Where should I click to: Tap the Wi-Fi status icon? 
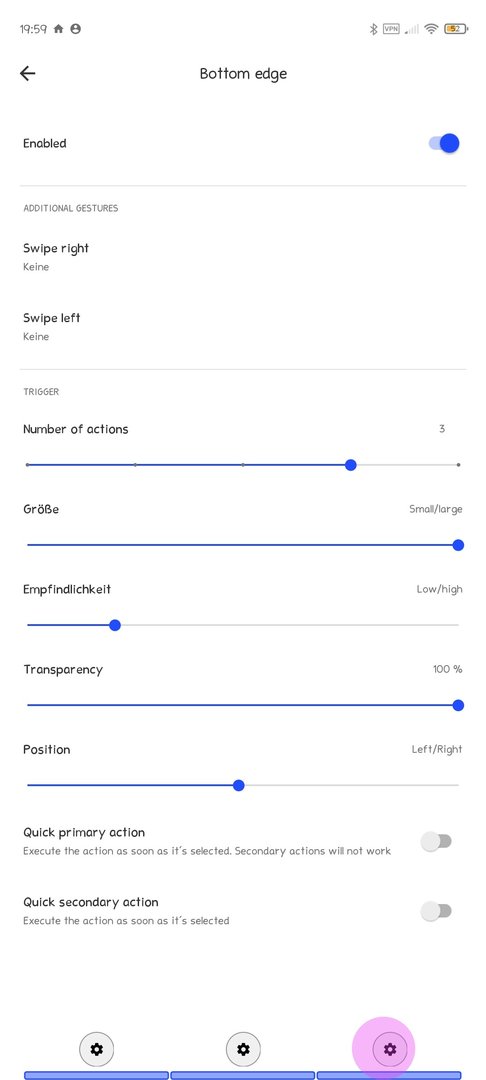[x=432, y=29]
